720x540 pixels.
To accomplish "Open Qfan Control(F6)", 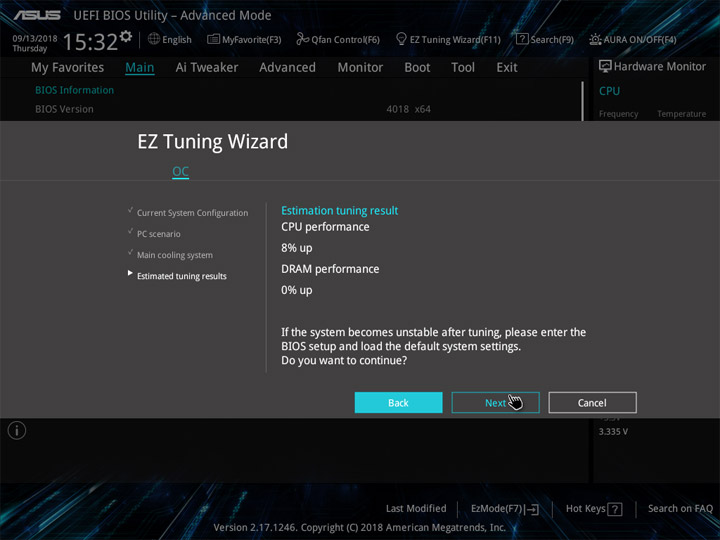I will (338, 39).
